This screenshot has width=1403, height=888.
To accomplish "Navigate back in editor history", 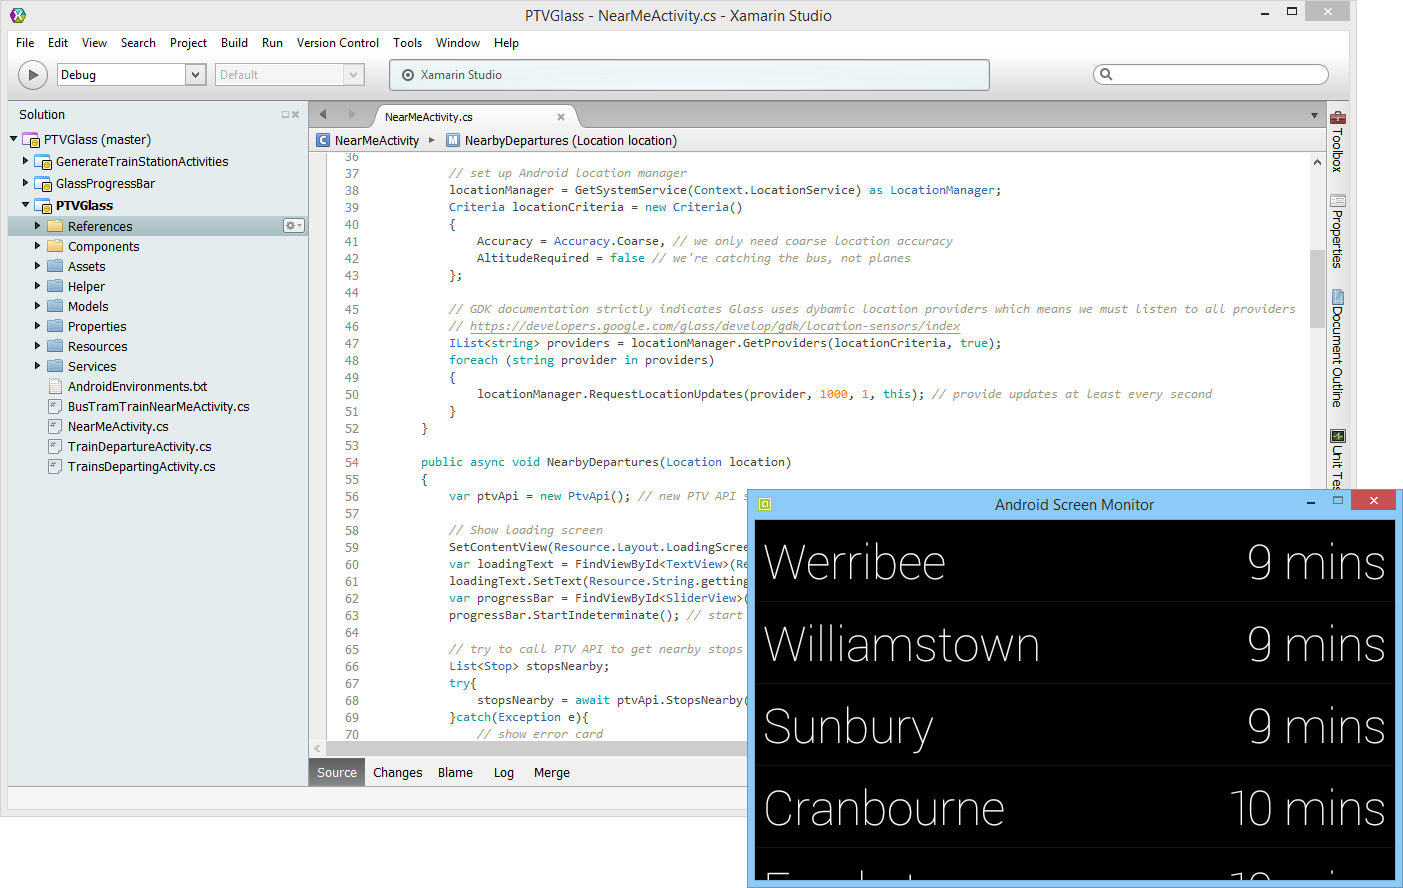I will coord(323,114).
